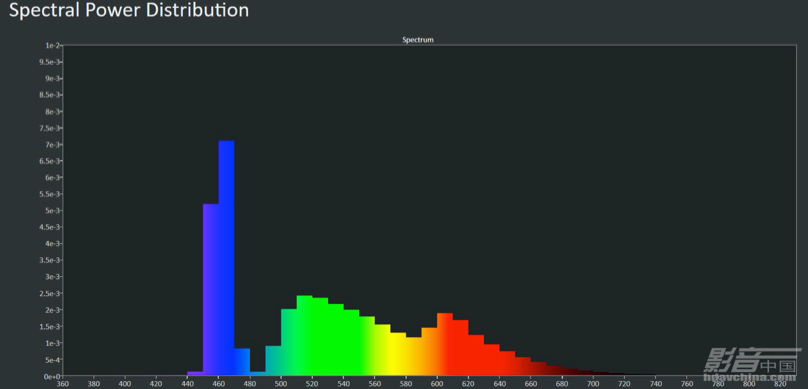Image resolution: width=808 pixels, height=389 pixels.
Task: Click the violet bar at 450 nm
Action: pyautogui.click(x=211, y=290)
